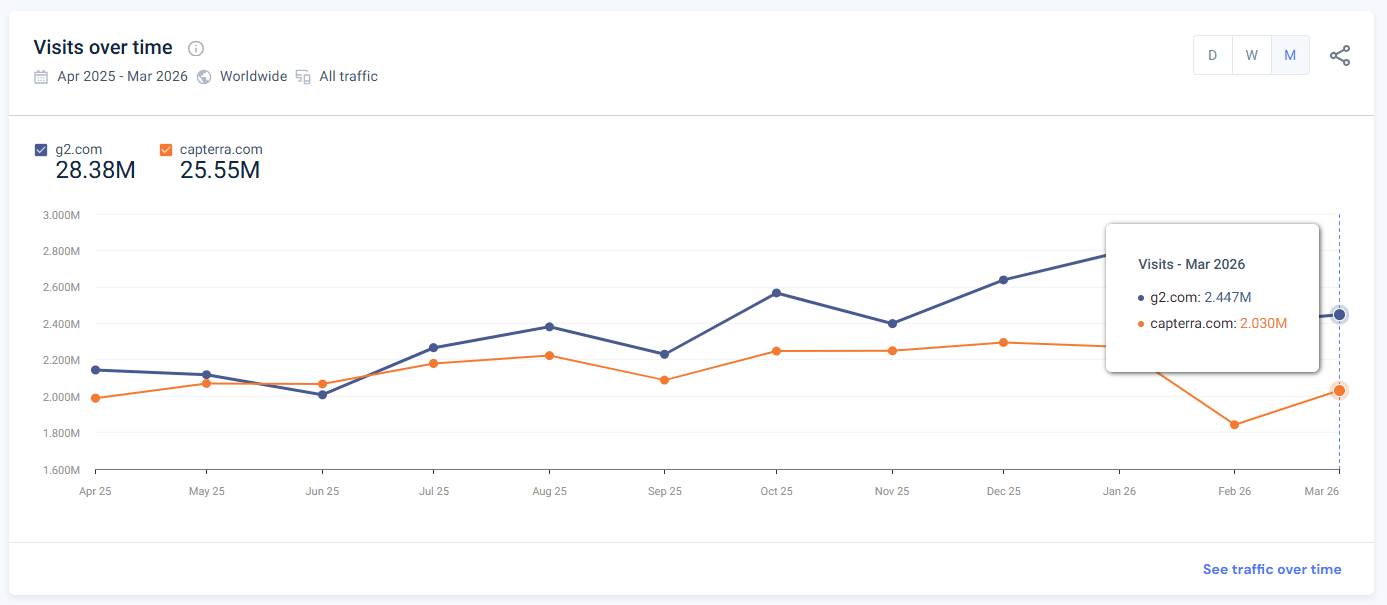Screen dimensions: 1387x605
Task: Click the calendar date range icon
Action: click(x=41, y=77)
